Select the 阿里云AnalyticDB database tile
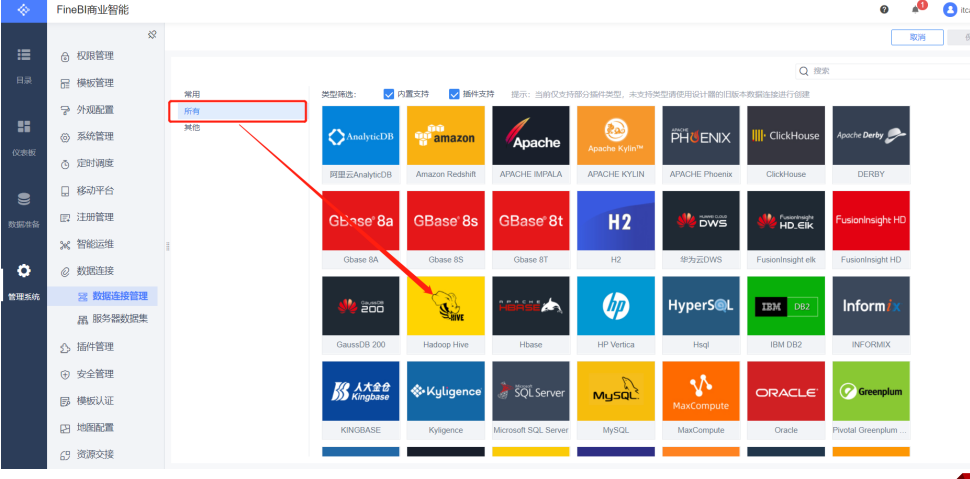 pyautogui.click(x=361, y=144)
